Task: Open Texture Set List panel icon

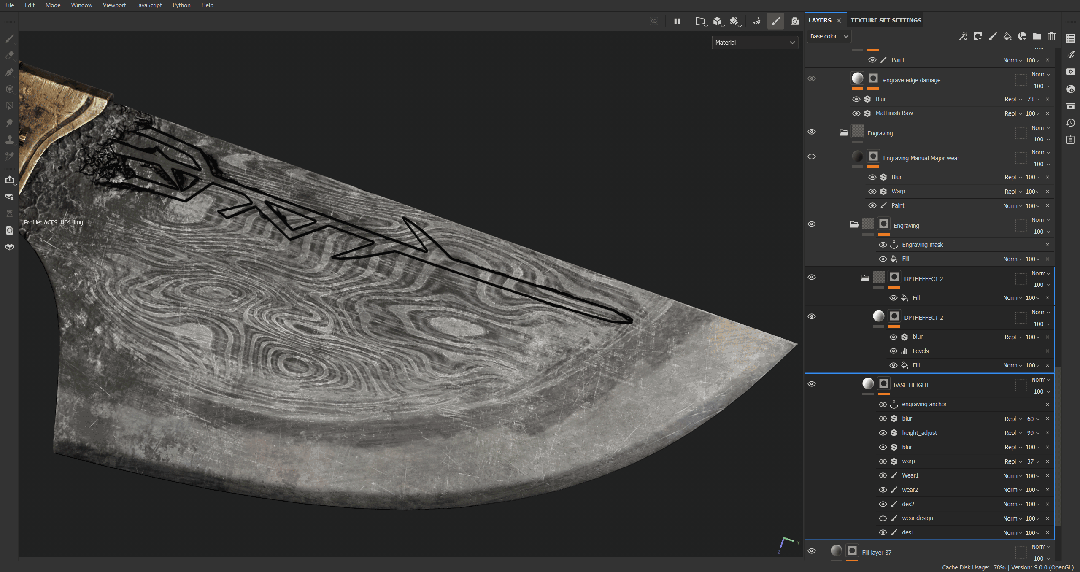Action: 1070,37
